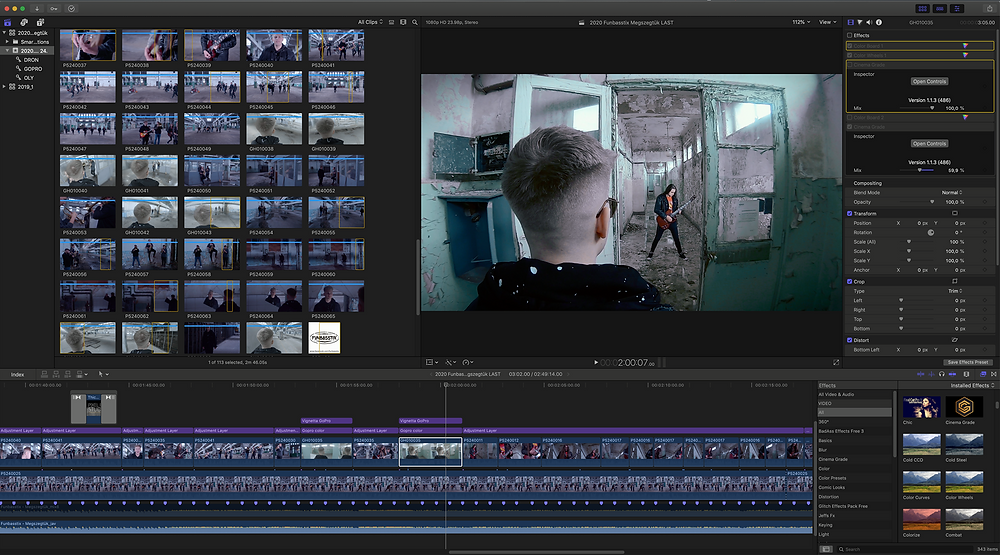1000x555 pixels.
Task: Enable the first Cinema Grade effect
Action: (x=849, y=65)
